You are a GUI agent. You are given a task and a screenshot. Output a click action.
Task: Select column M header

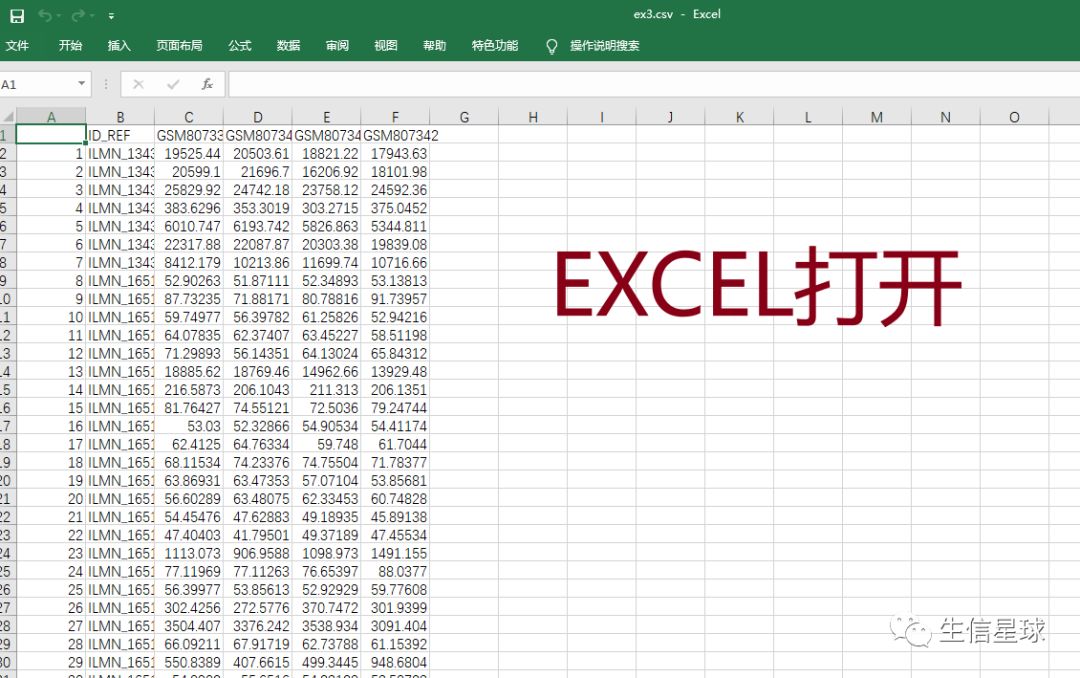(x=877, y=117)
